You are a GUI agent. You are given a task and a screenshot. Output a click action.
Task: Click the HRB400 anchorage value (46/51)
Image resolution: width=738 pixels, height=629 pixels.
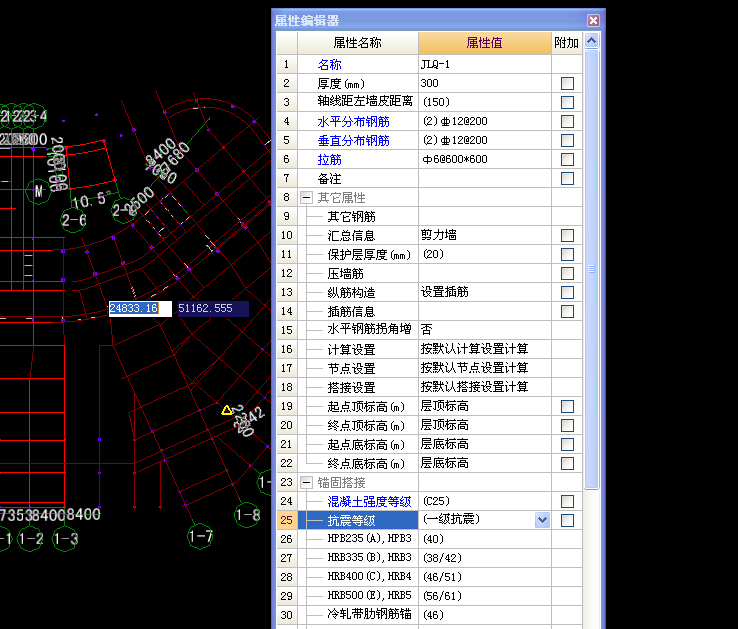click(484, 577)
